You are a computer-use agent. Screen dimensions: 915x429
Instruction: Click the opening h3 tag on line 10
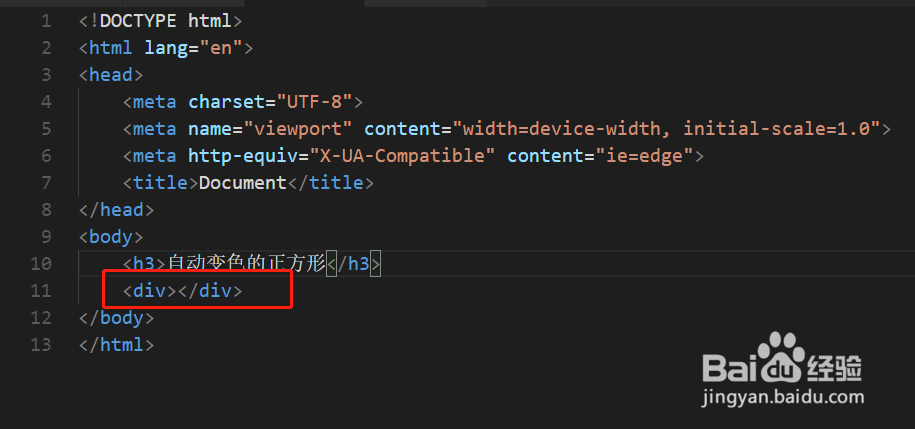144,264
